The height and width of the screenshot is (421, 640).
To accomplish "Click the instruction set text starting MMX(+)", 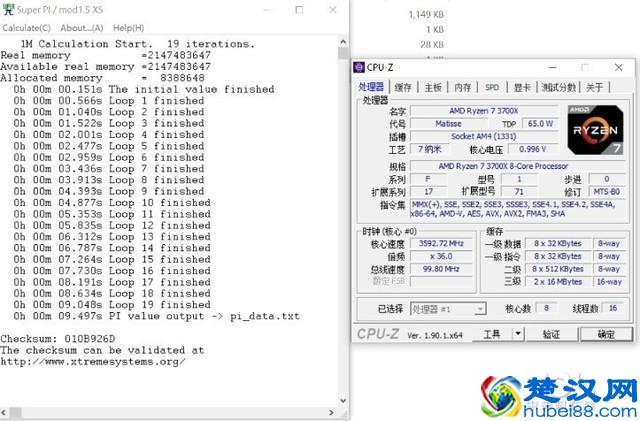I will [x=518, y=209].
